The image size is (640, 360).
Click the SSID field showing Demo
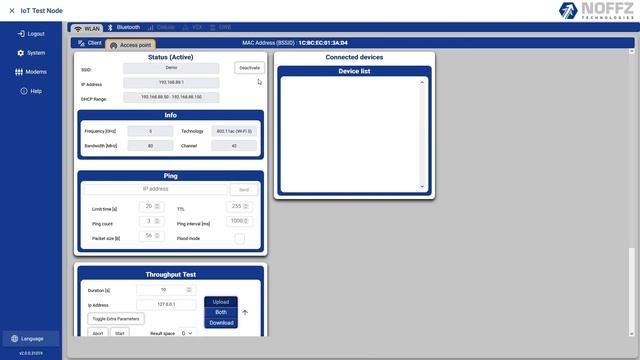pos(171,68)
